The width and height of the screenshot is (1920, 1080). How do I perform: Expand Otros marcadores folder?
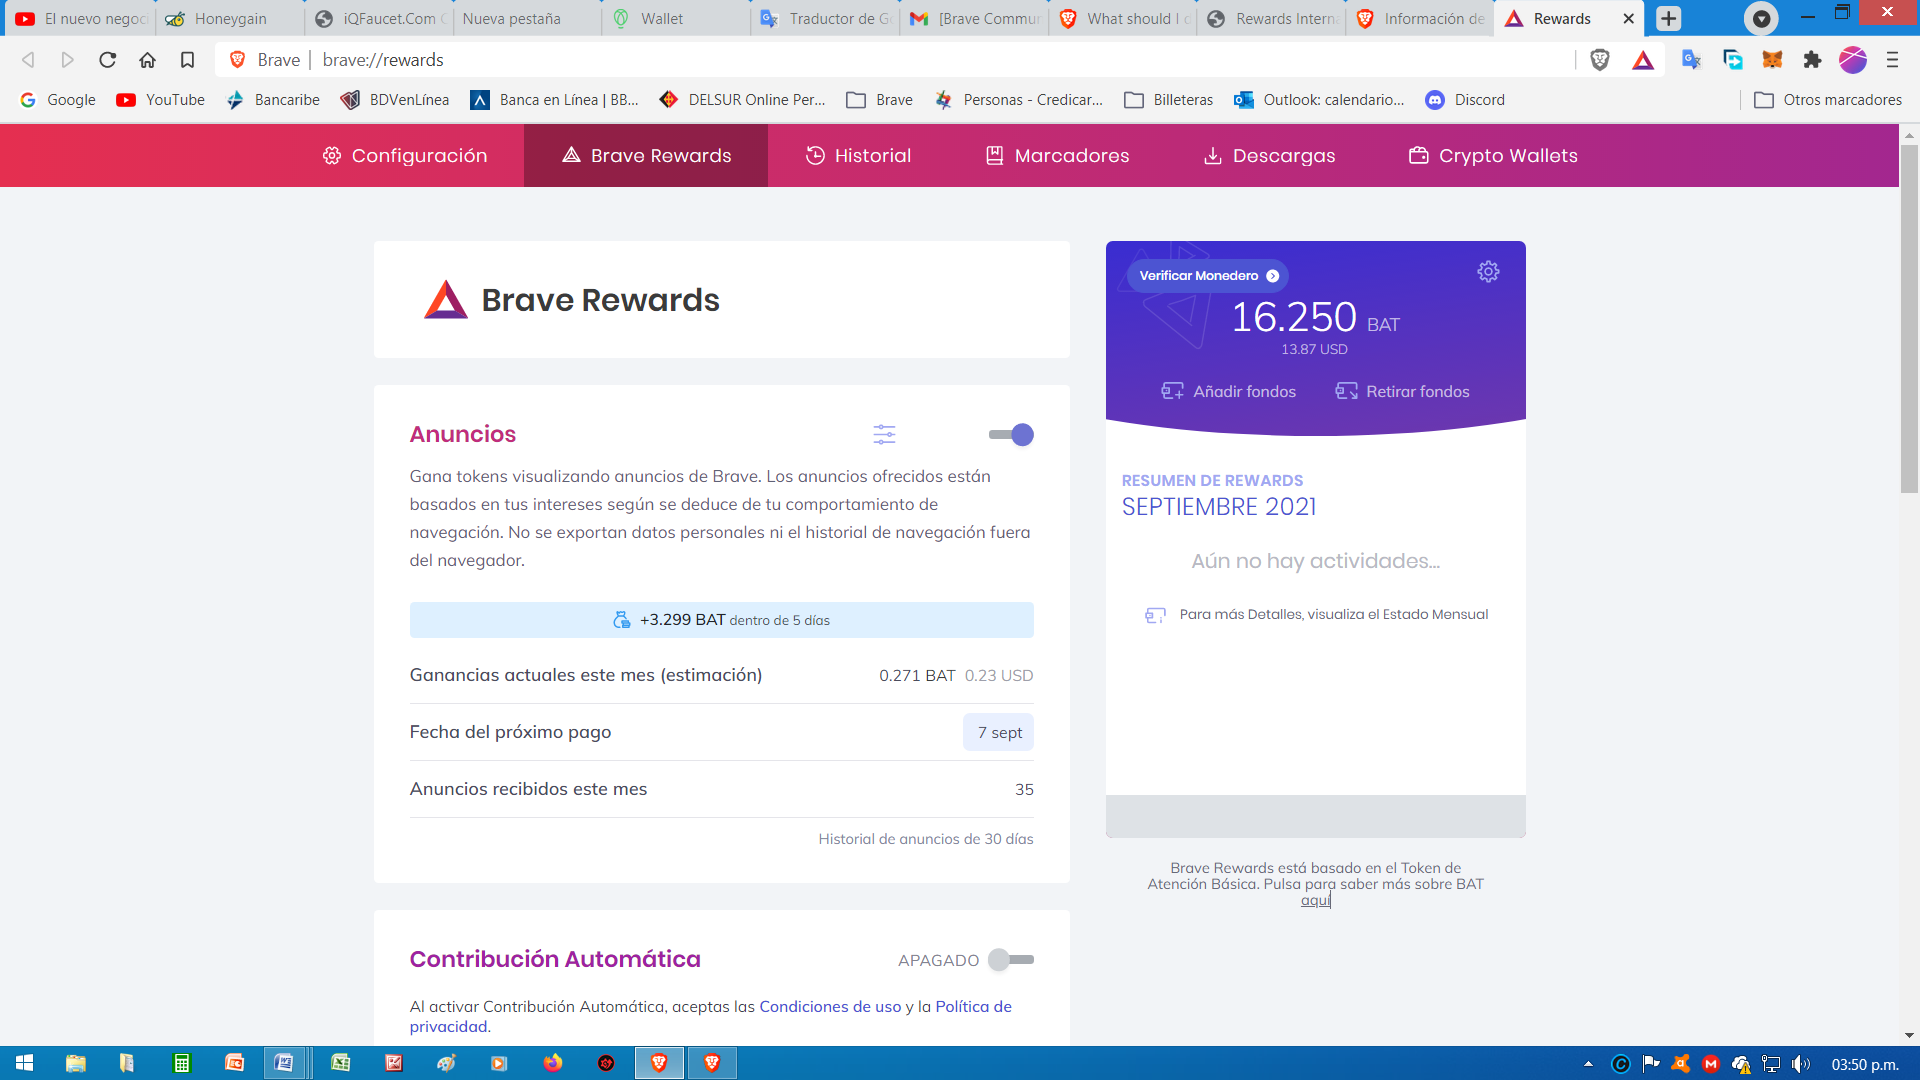pos(1828,100)
